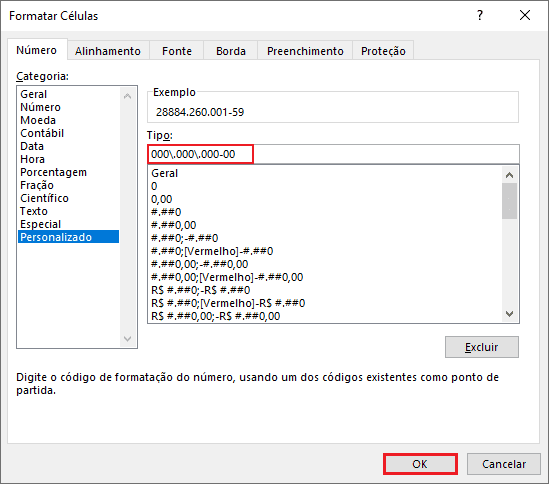This screenshot has height=484, width=549.
Task: Open the help question mark icon
Action: click(480, 15)
